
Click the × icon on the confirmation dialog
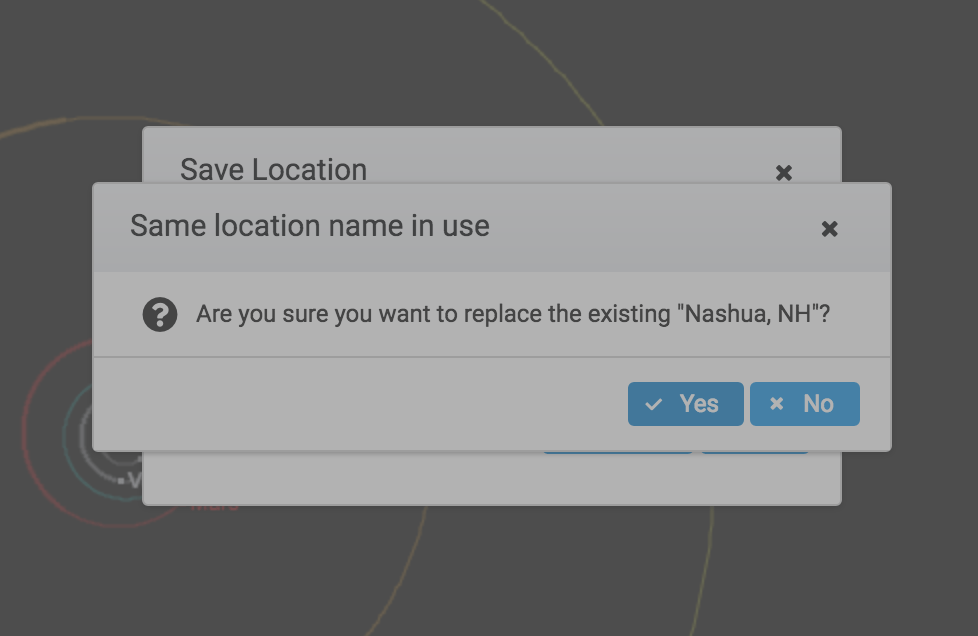pyautogui.click(x=830, y=229)
